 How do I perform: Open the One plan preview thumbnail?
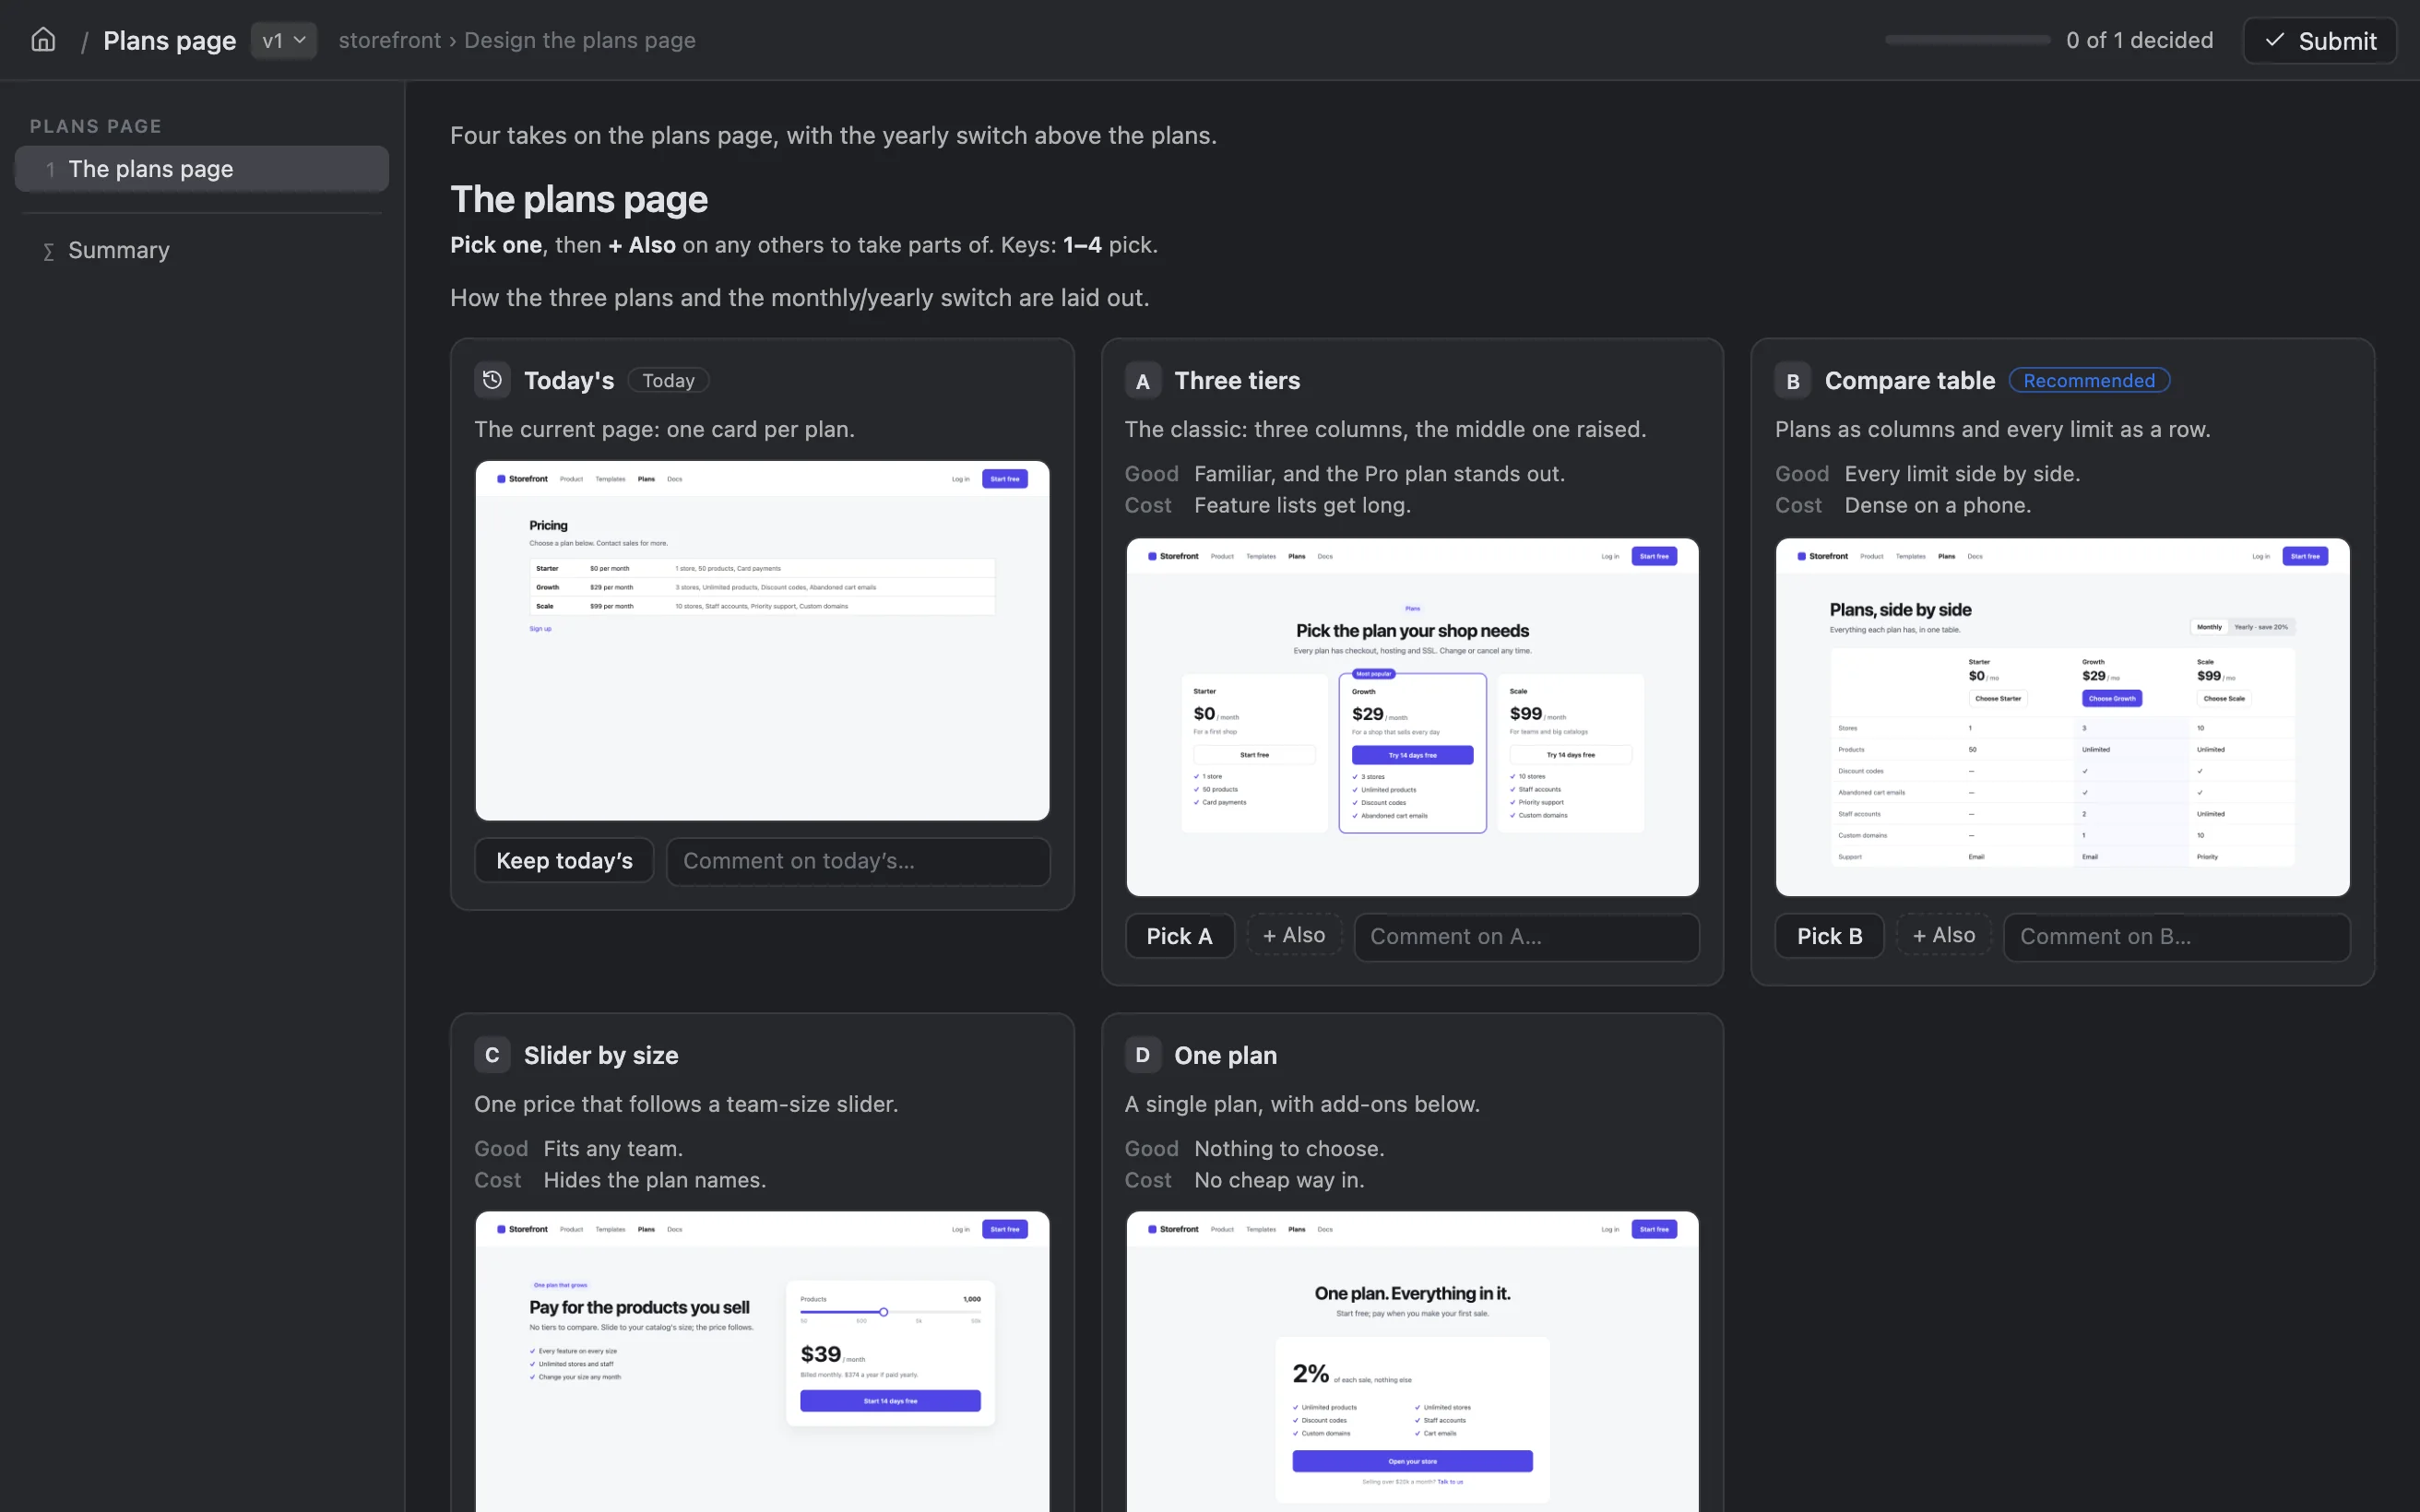coord(1412,1361)
